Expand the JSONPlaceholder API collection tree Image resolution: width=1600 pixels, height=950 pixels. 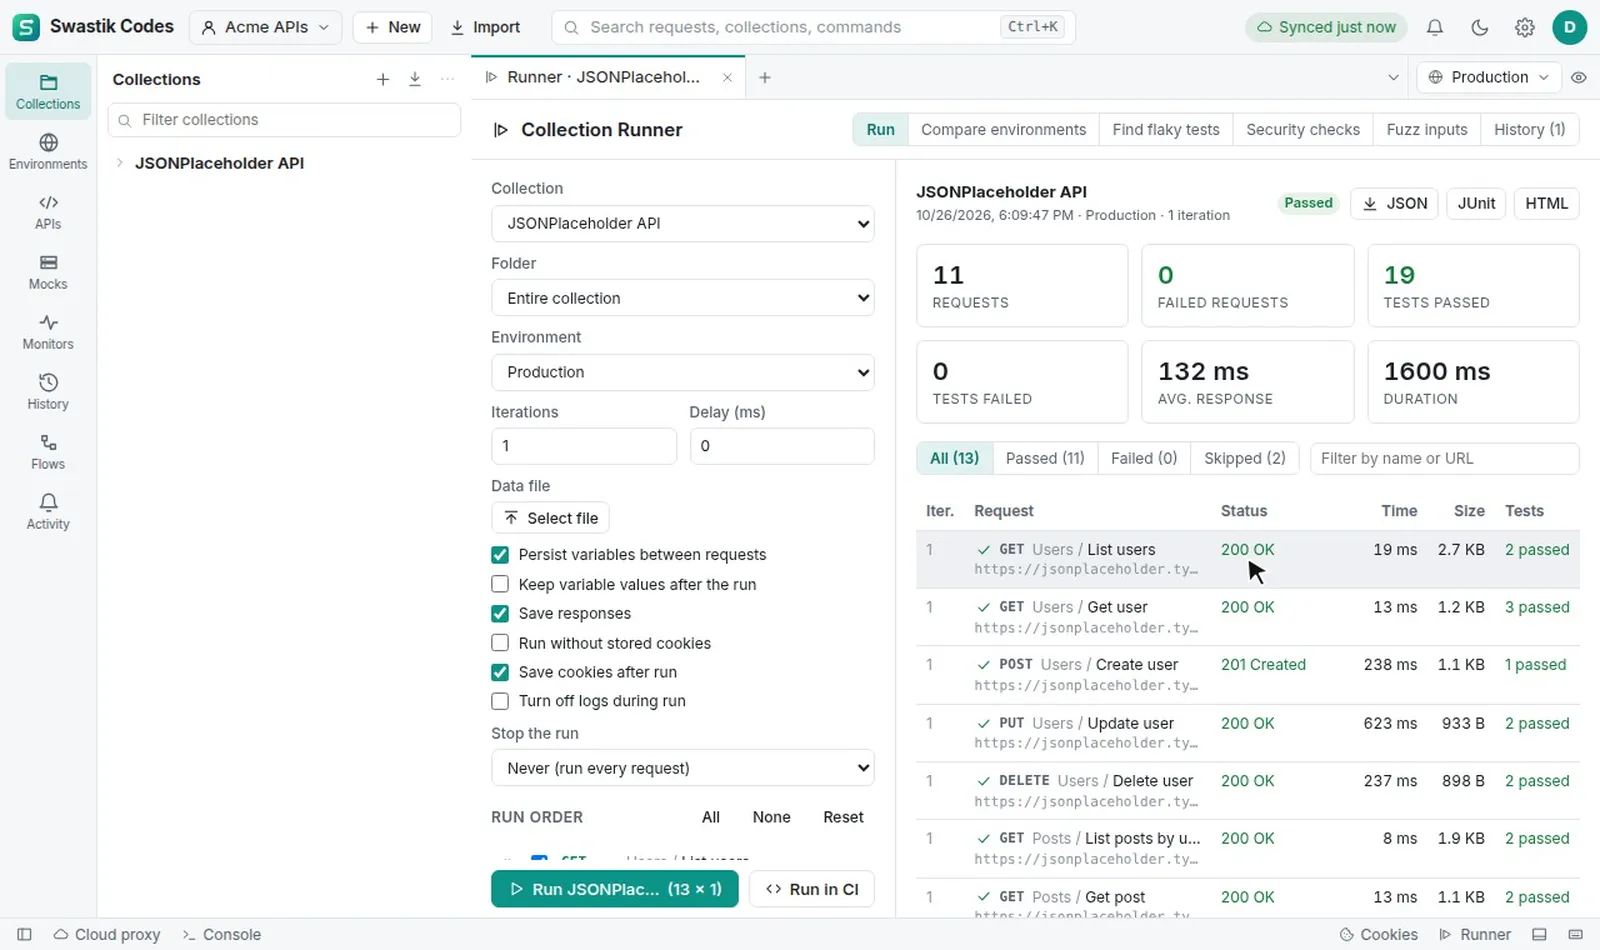click(120, 163)
